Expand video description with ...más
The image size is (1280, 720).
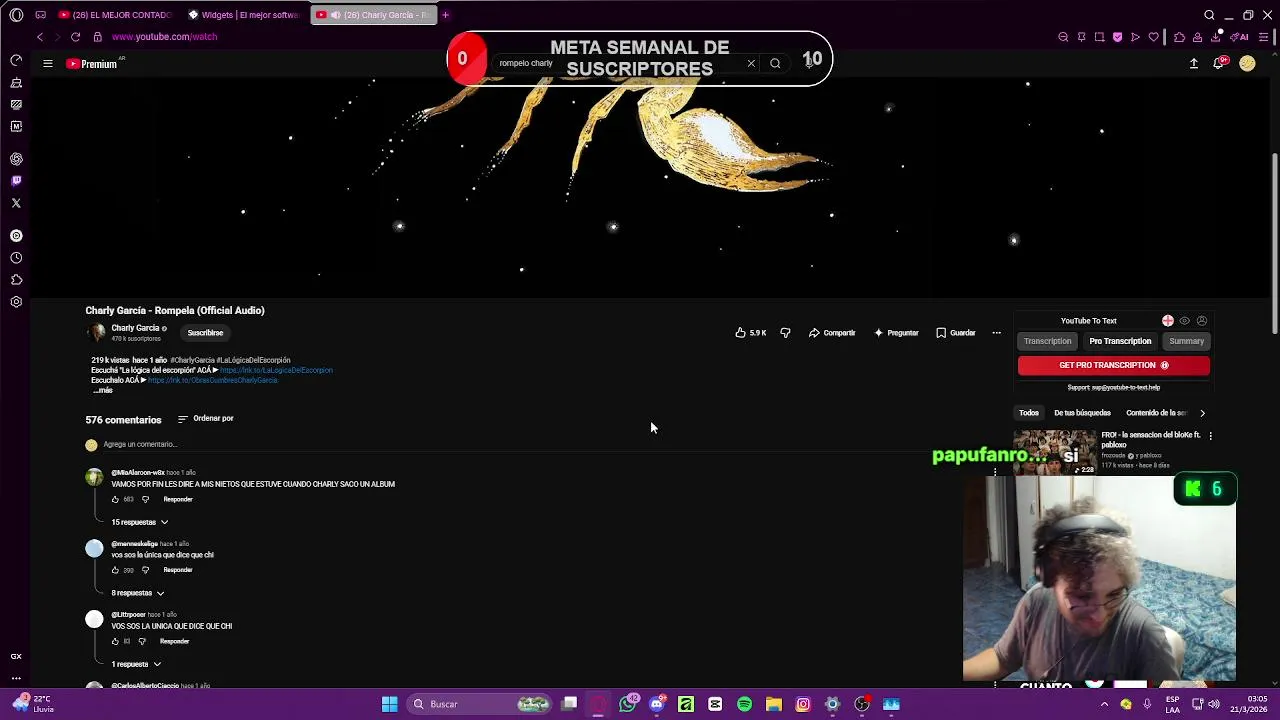tap(103, 390)
